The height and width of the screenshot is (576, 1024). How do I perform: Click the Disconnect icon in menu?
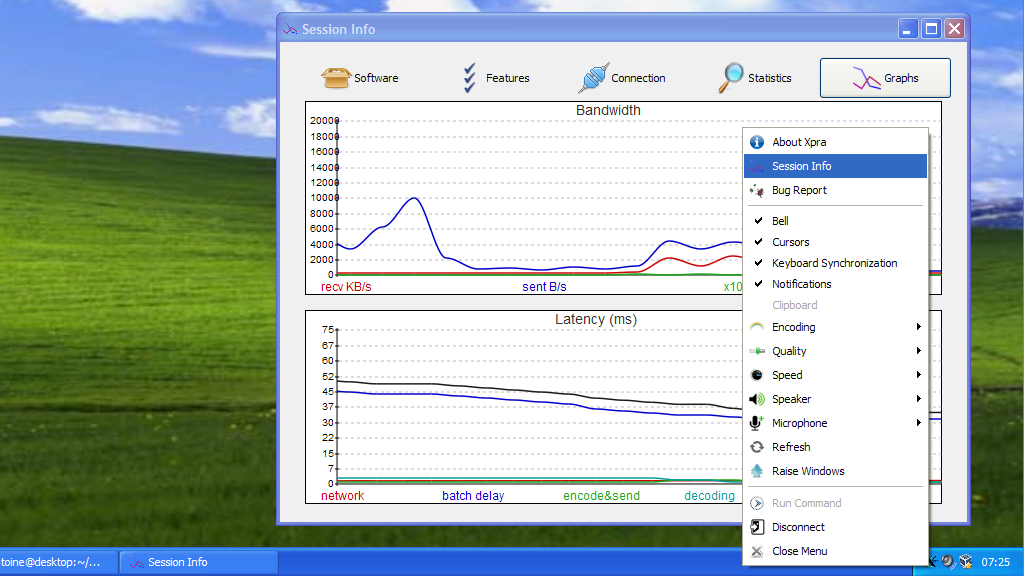click(757, 527)
